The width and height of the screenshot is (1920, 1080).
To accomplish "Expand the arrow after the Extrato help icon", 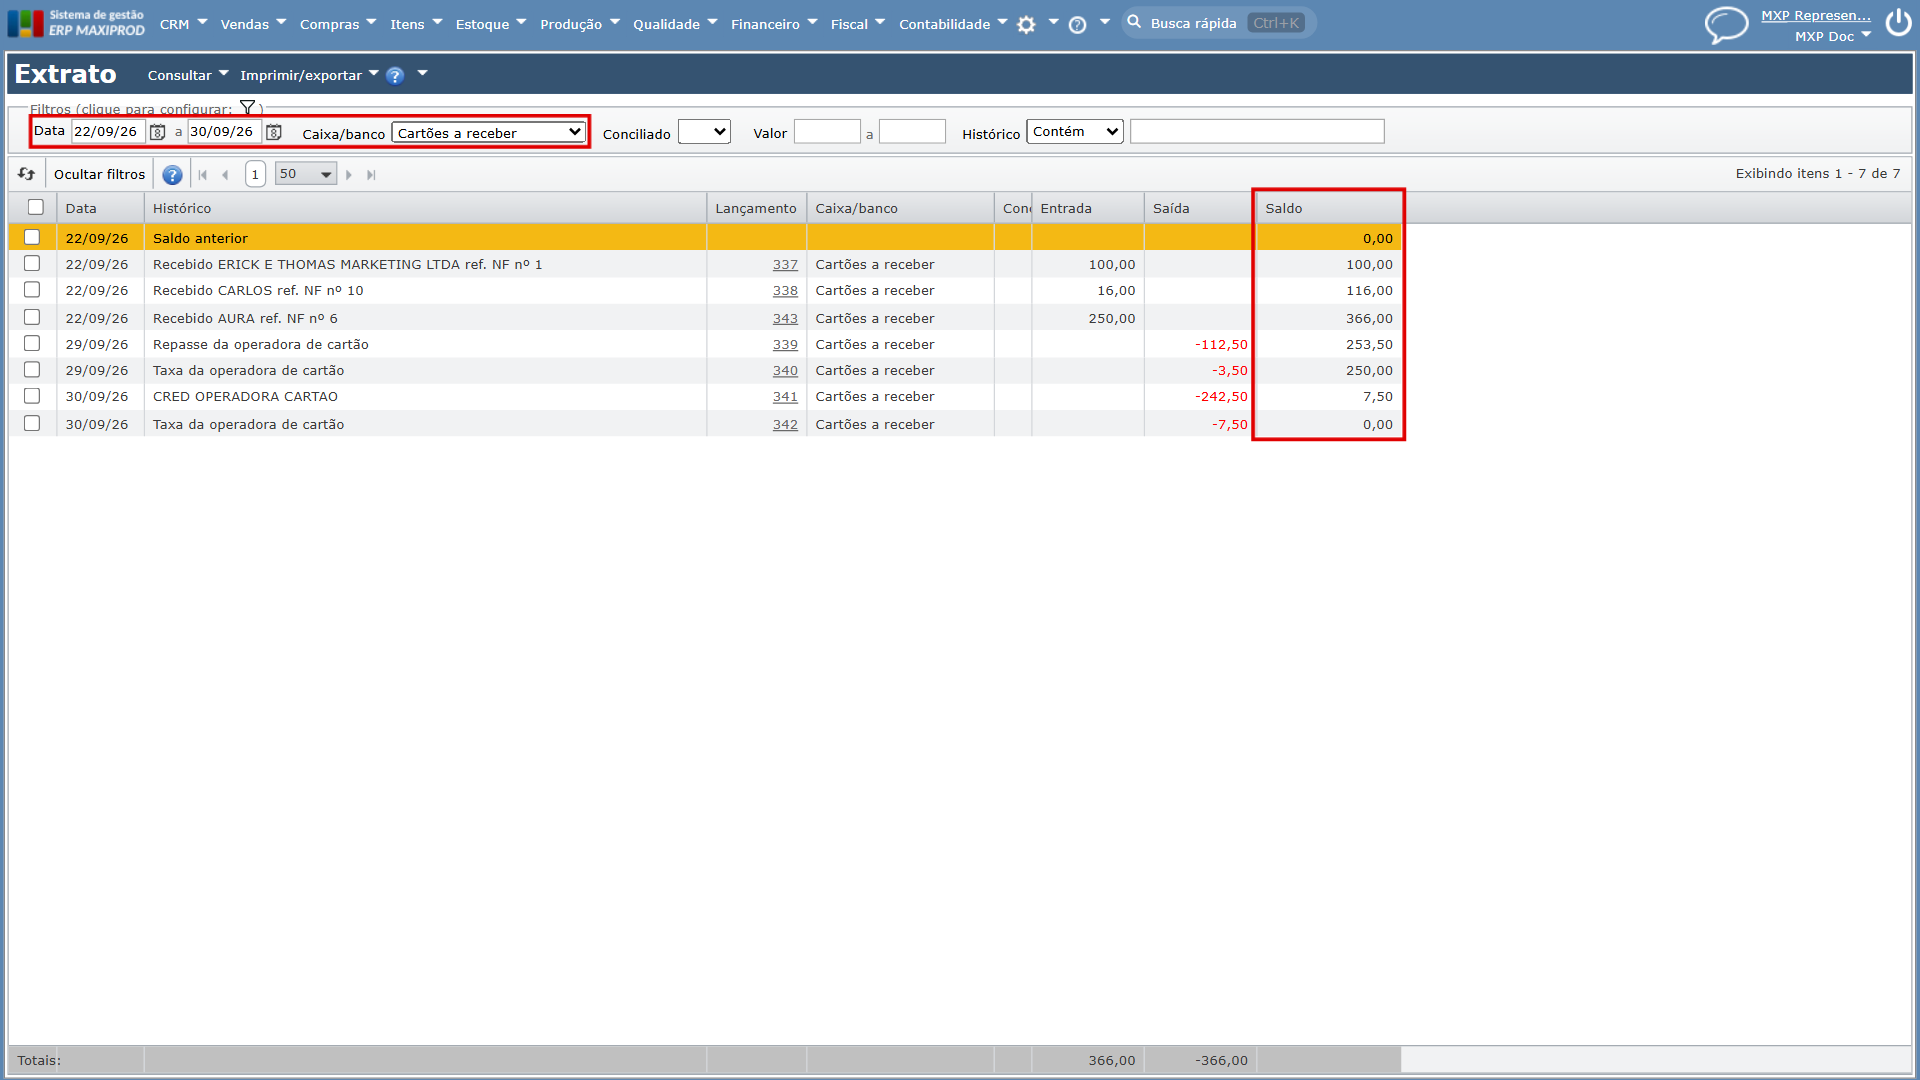I will point(422,73).
